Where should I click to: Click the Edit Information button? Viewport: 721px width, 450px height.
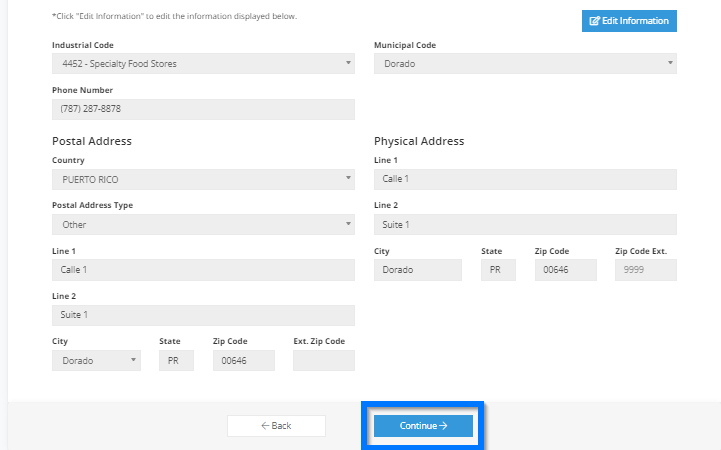click(629, 21)
